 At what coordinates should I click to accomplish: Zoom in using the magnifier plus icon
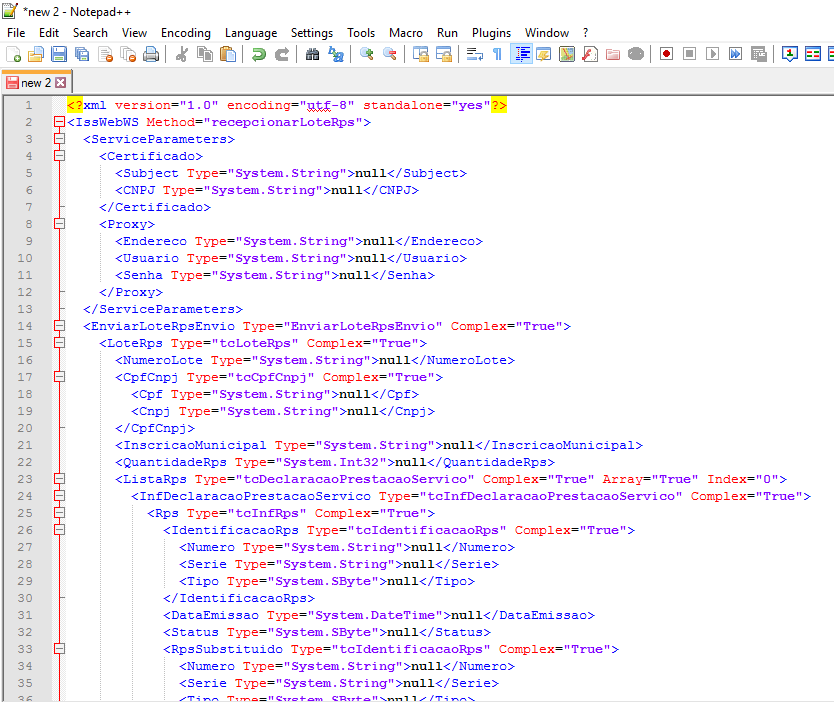pyautogui.click(x=366, y=54)
